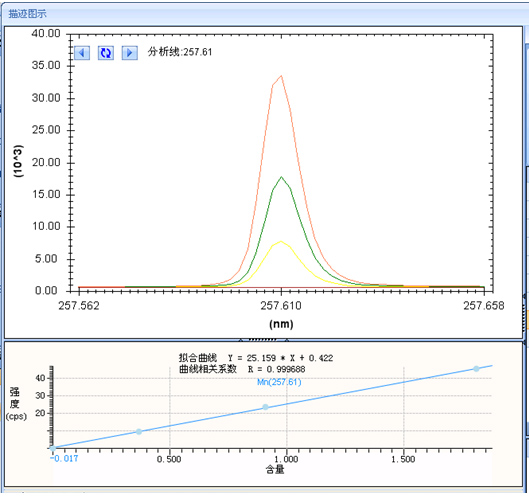Click the refresh icon above the spectrum plot

(106, 53)
